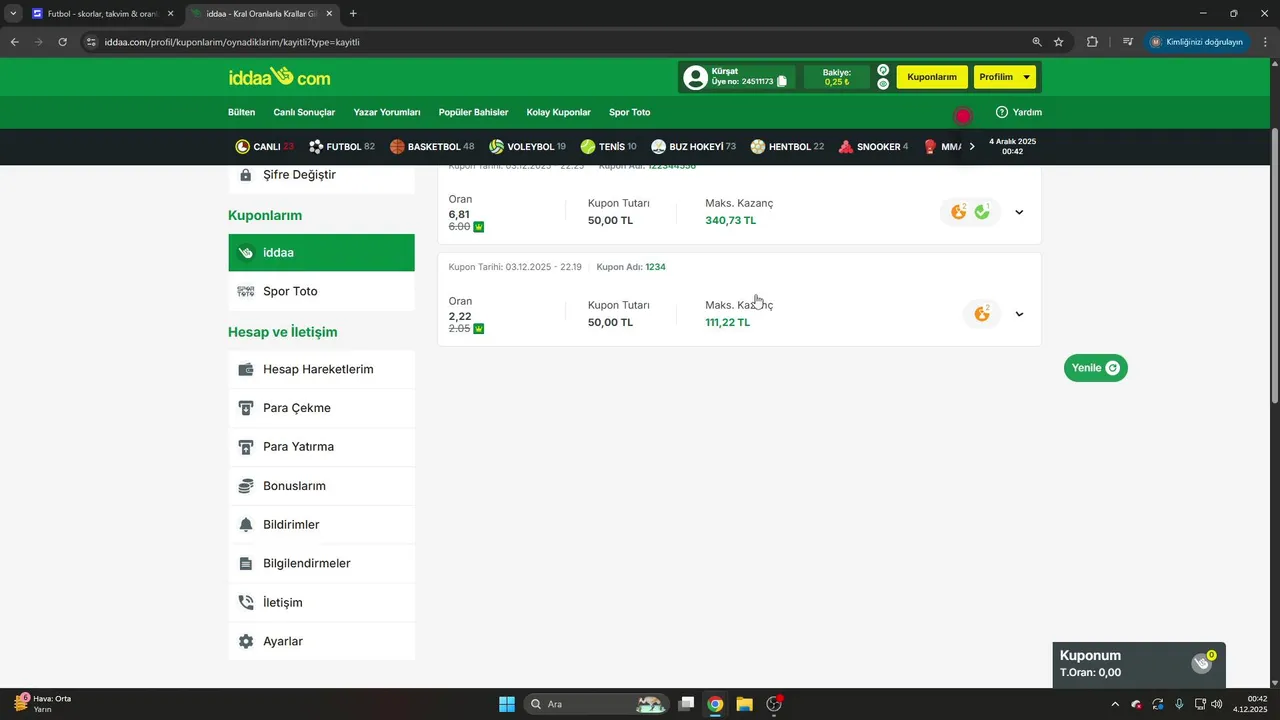Open Bonuslarım in the sidebar
Viewport: 1280px width, 720px height.
[321, 486]
